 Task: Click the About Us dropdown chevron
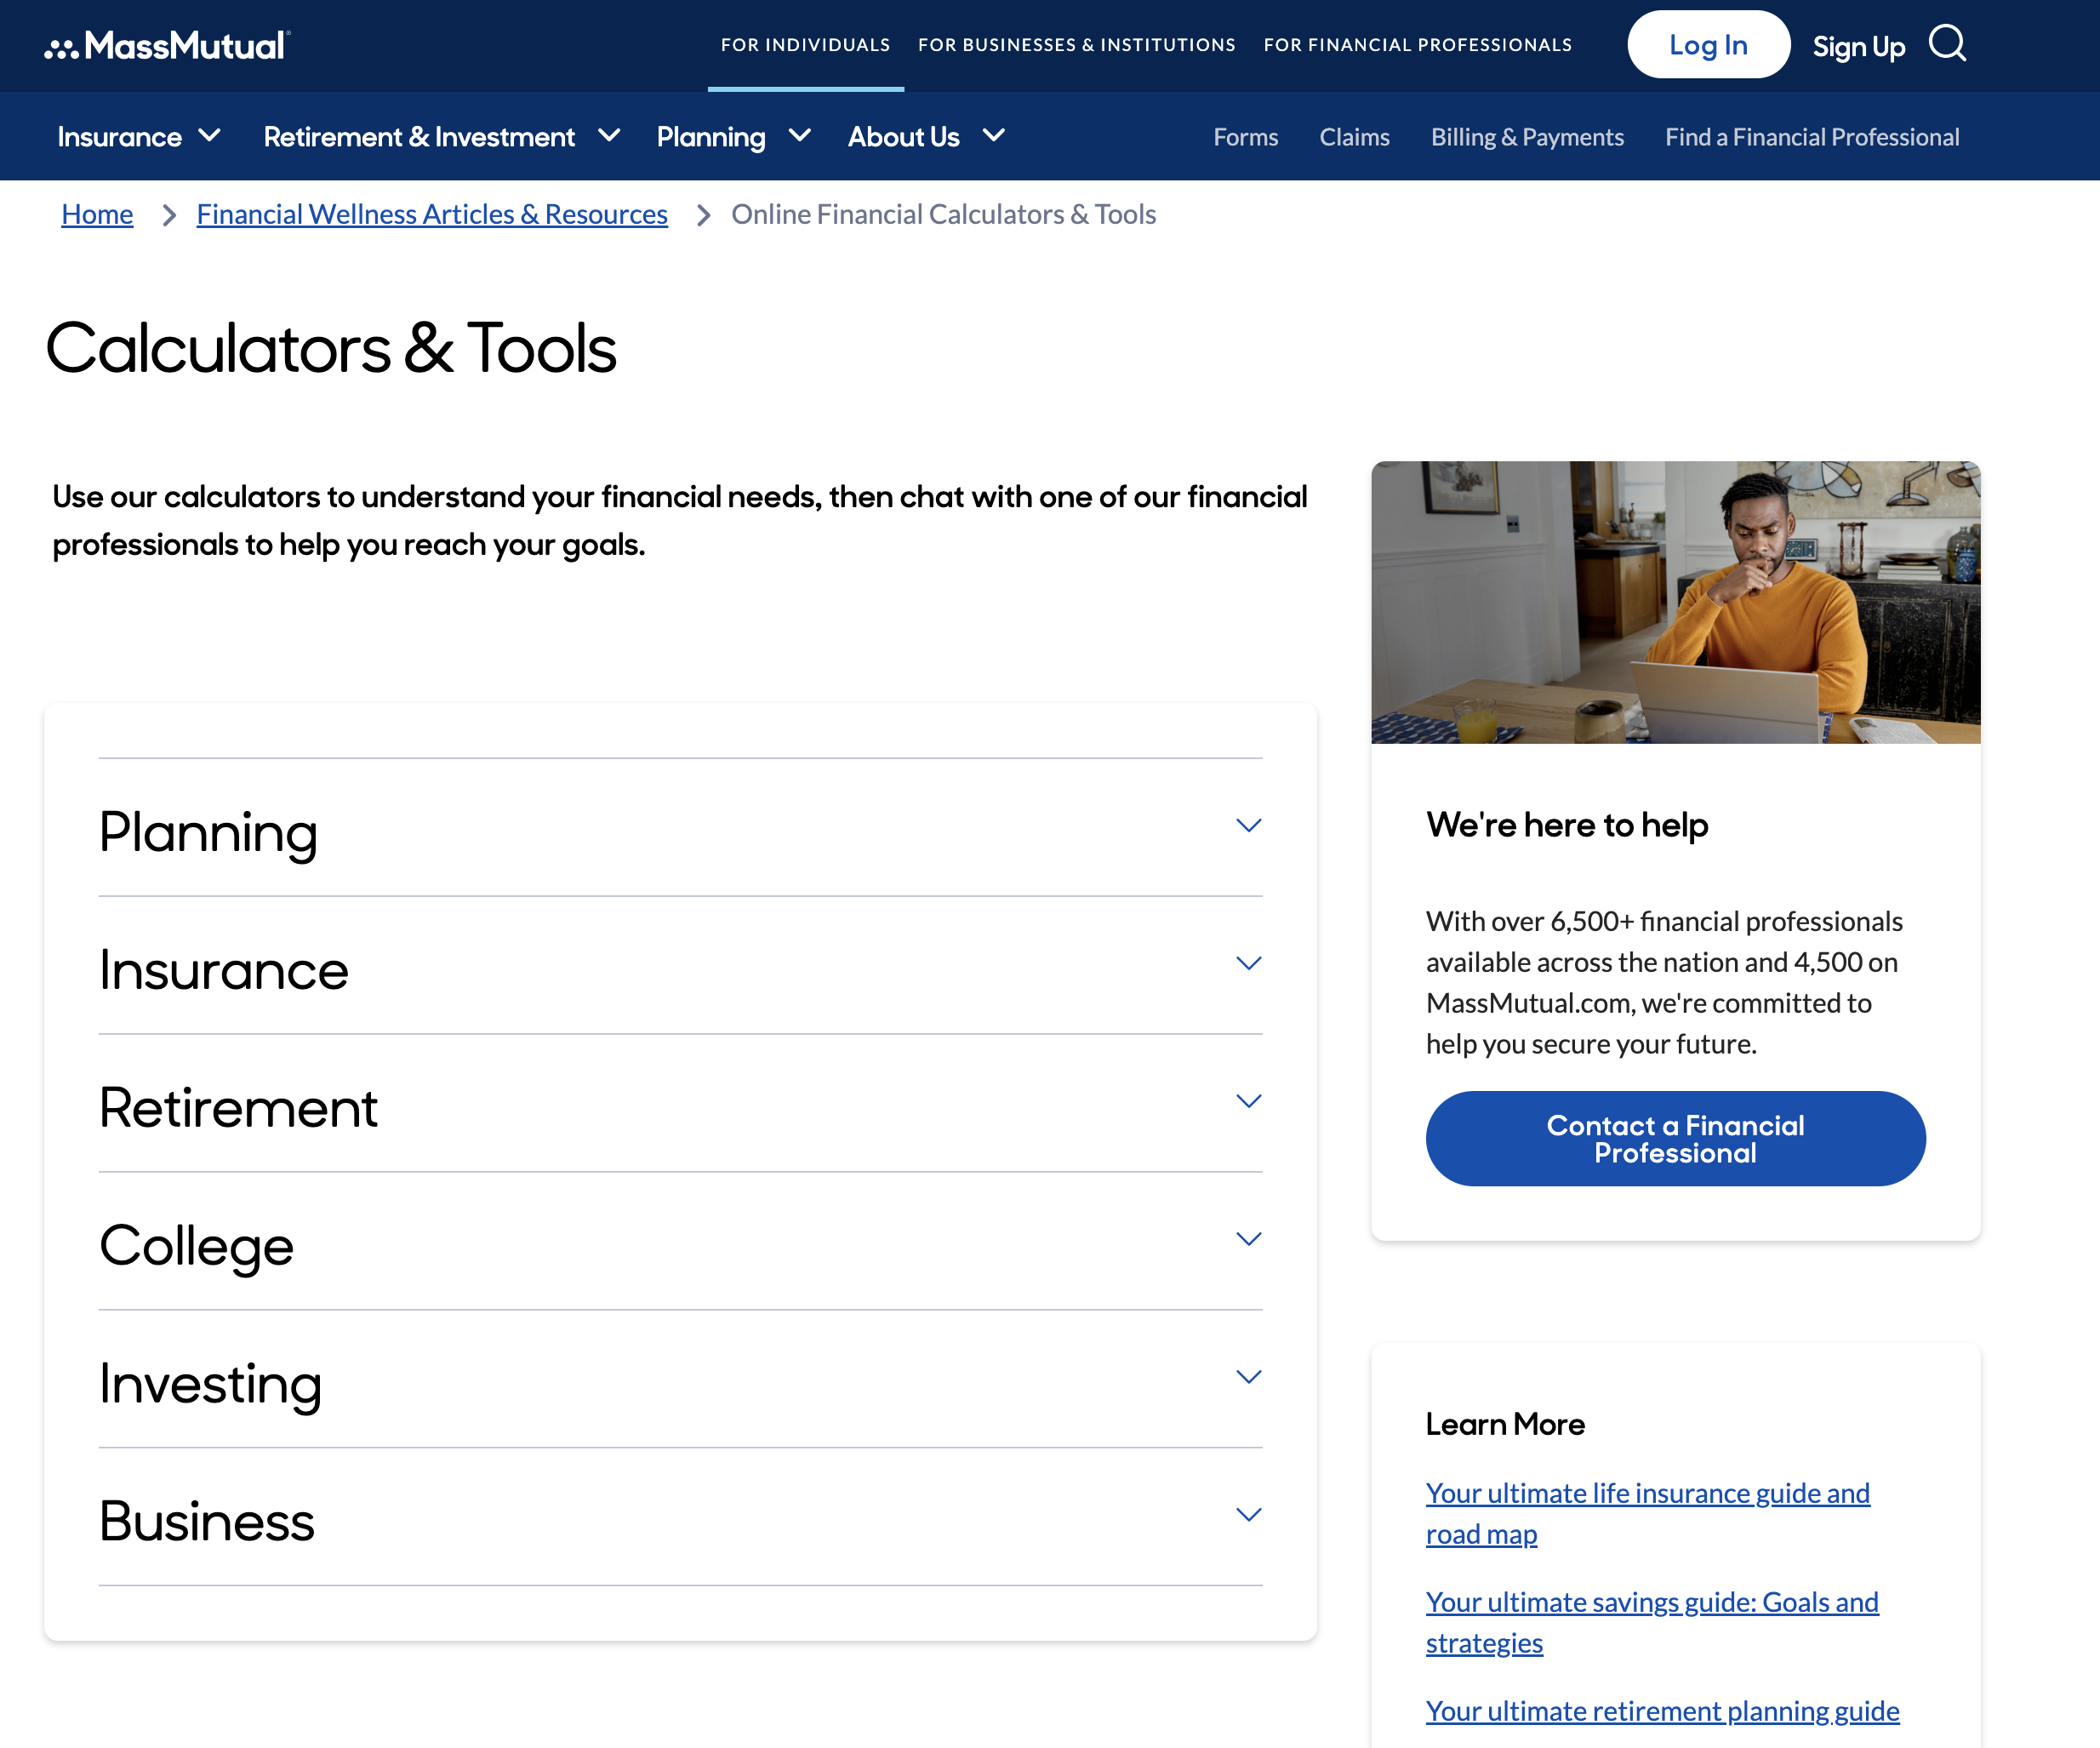click(993, 136)
